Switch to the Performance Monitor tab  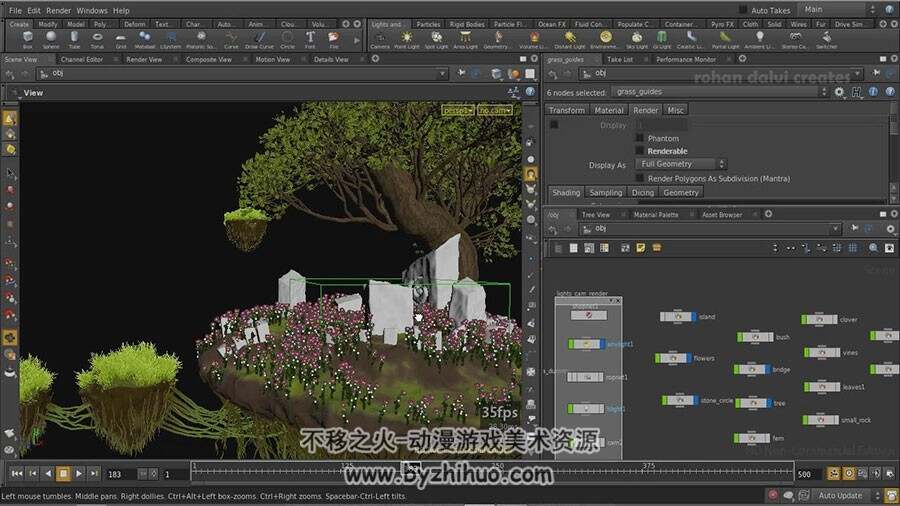686,59
